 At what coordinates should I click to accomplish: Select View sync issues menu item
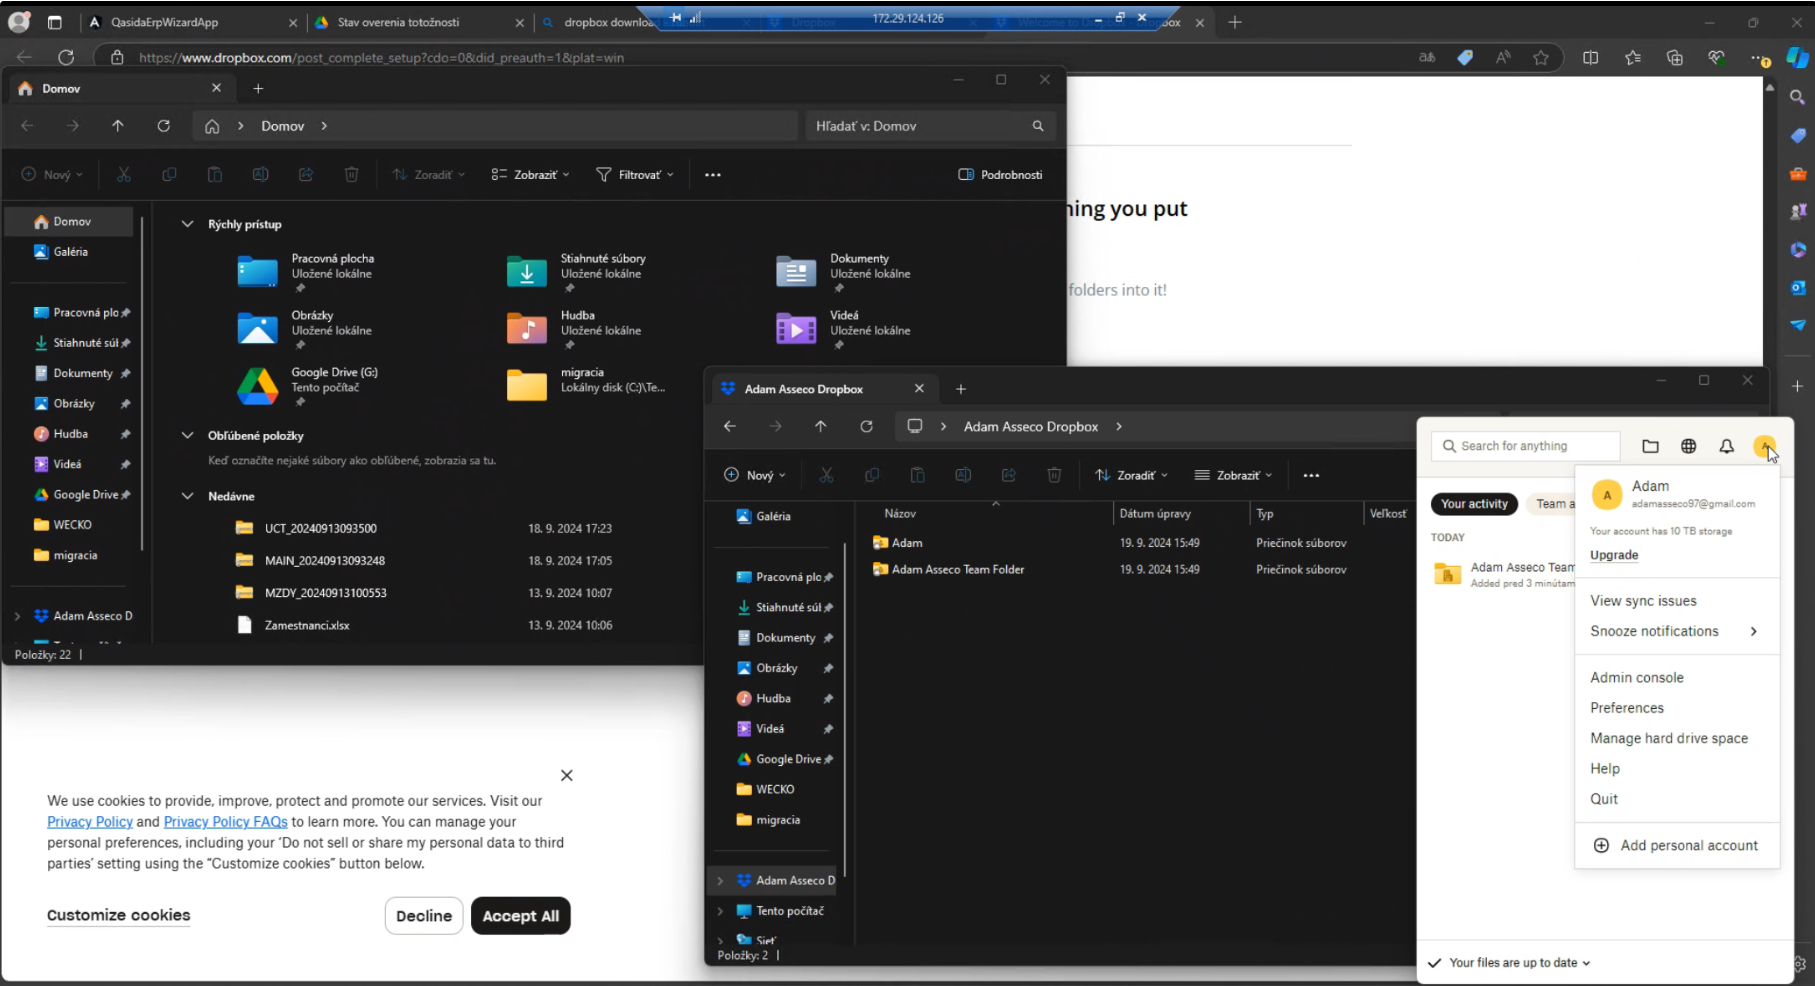click(x=1643, y=601)
